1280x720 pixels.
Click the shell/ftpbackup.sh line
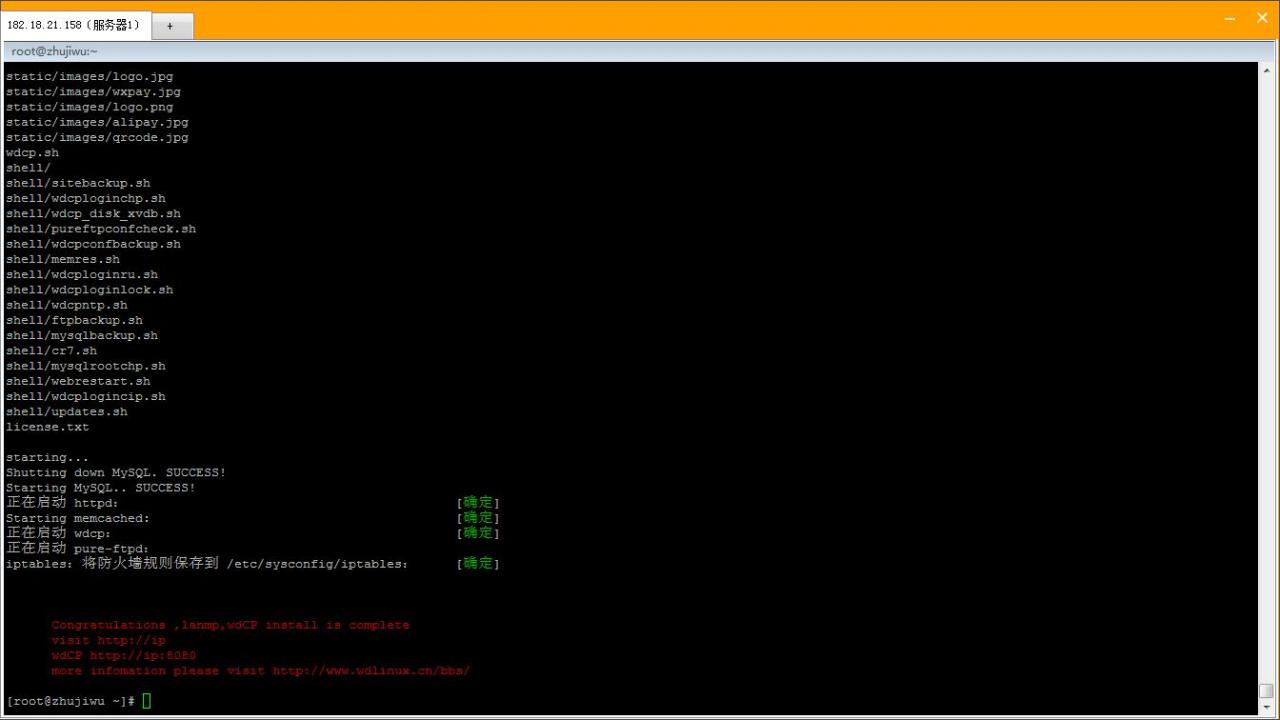tap(74, 320)
